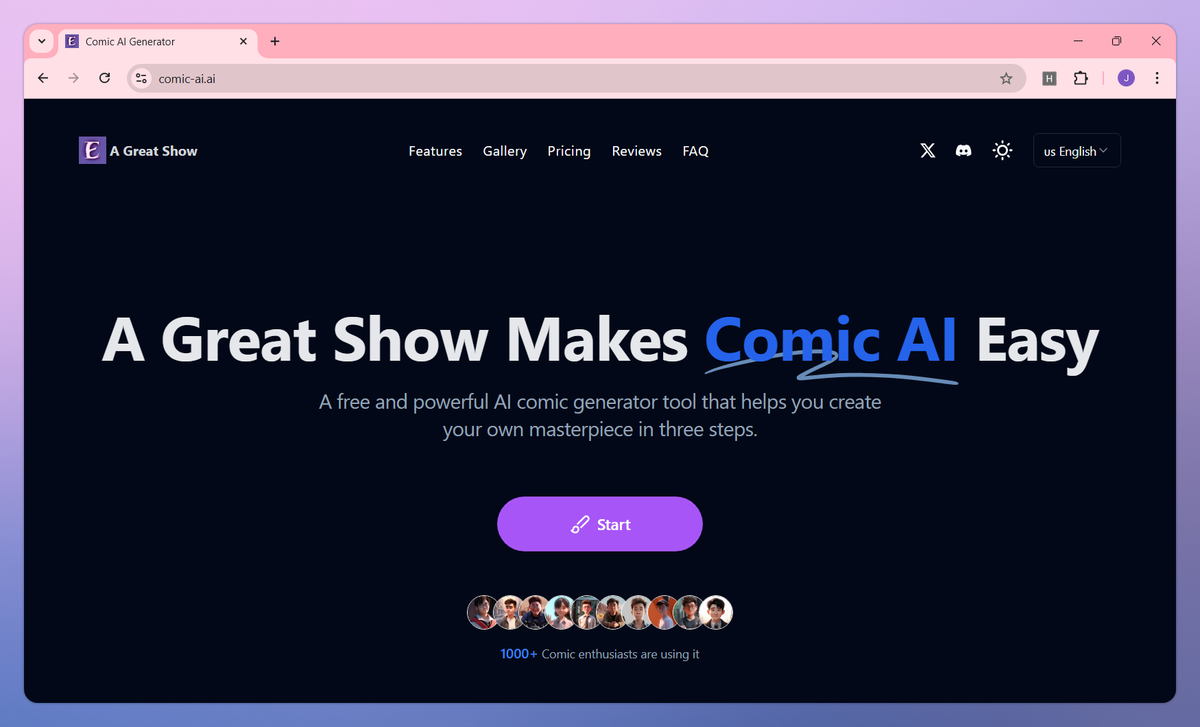Open site information icon in address bar
Image resolution: width=1200 pixels, height=727 pixels.
(141, 78)
